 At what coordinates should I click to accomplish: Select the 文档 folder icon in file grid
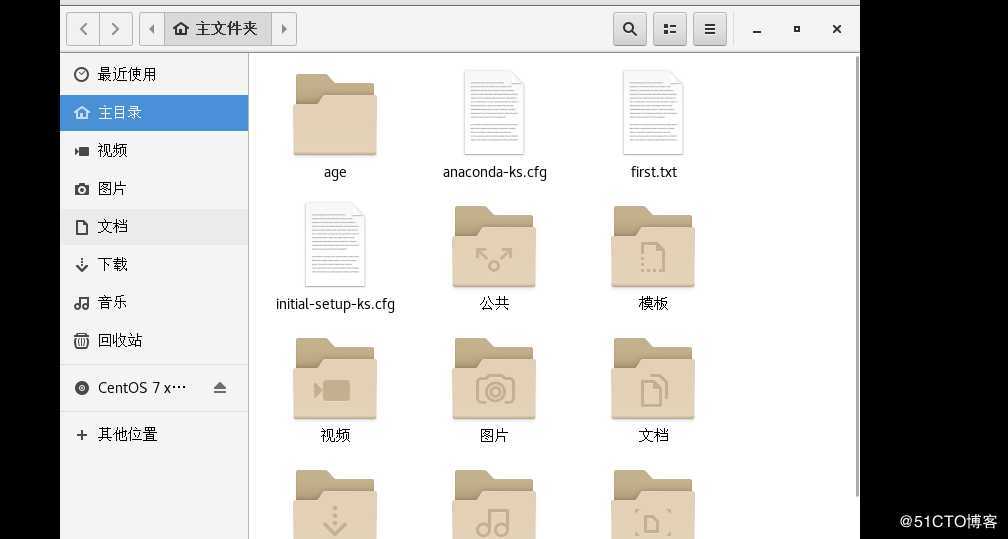[653, 379]
